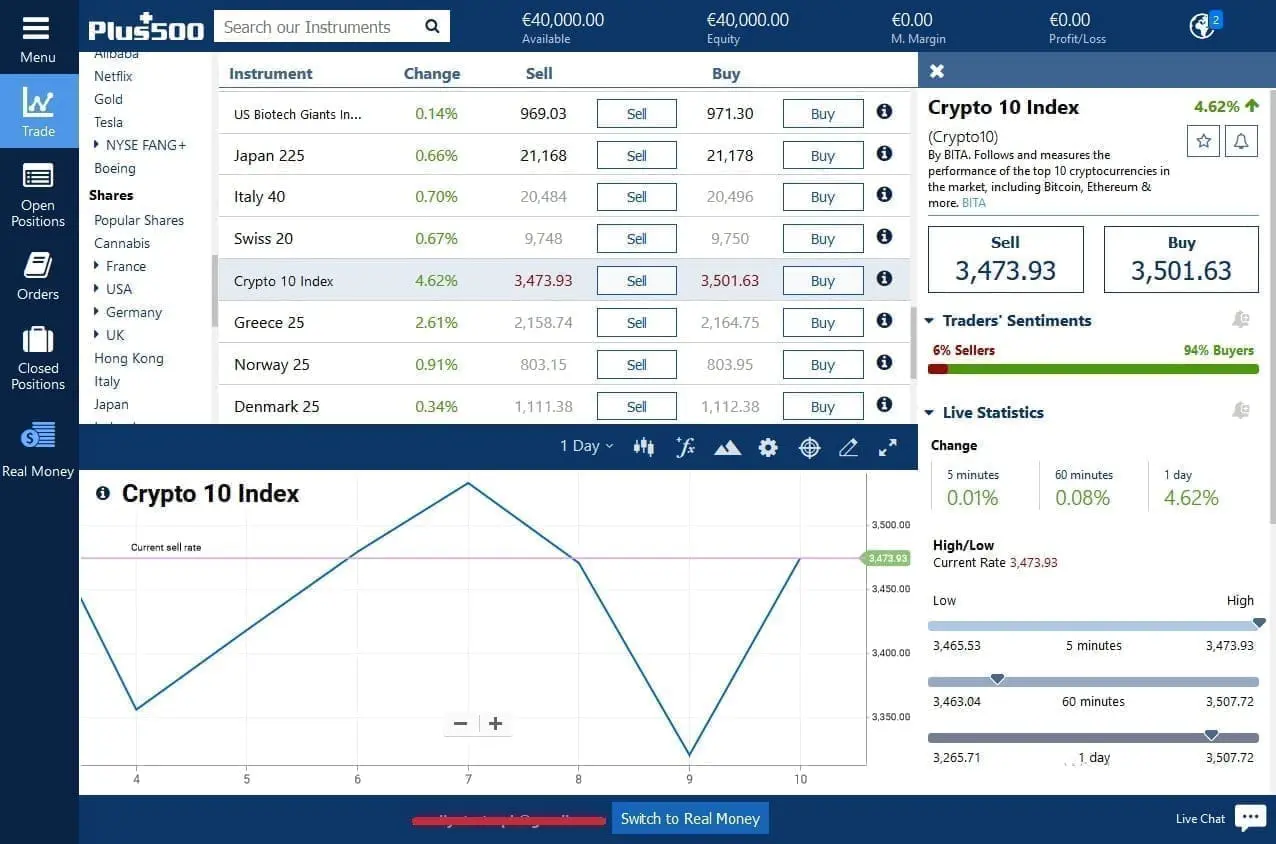Expand the chart to fullscreen with arrows icon
The height and width of the screenshot is (844, 1276).
[887, 447]
